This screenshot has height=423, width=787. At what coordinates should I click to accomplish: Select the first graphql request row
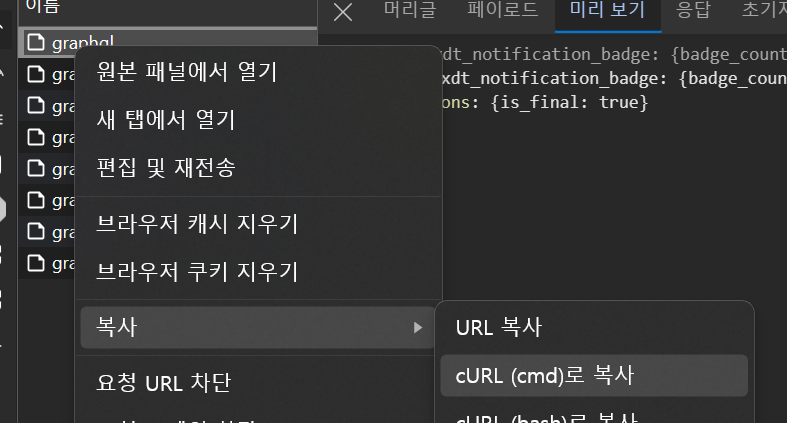[x=168, y=42]
